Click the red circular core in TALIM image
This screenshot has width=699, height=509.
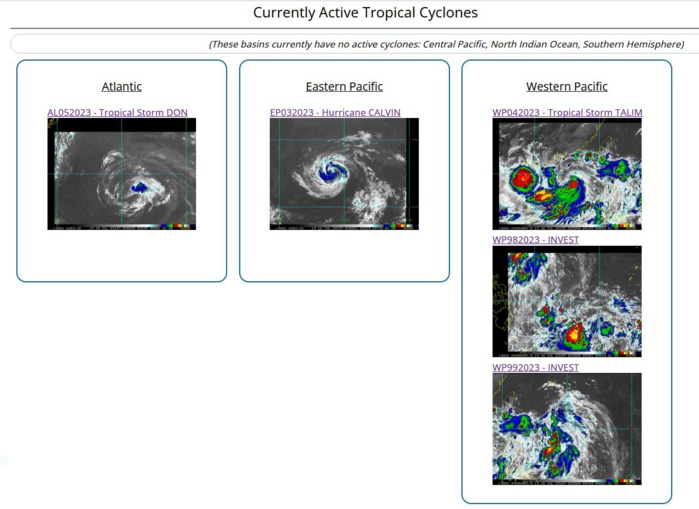522,180
